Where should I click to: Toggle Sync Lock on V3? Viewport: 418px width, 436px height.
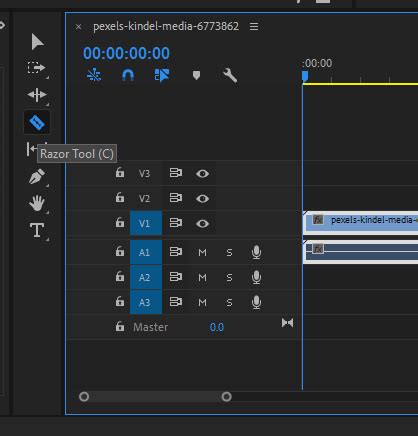click(x=176, y=173)
